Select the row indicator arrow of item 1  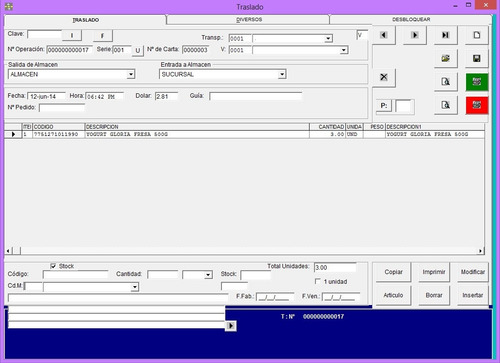13,134
